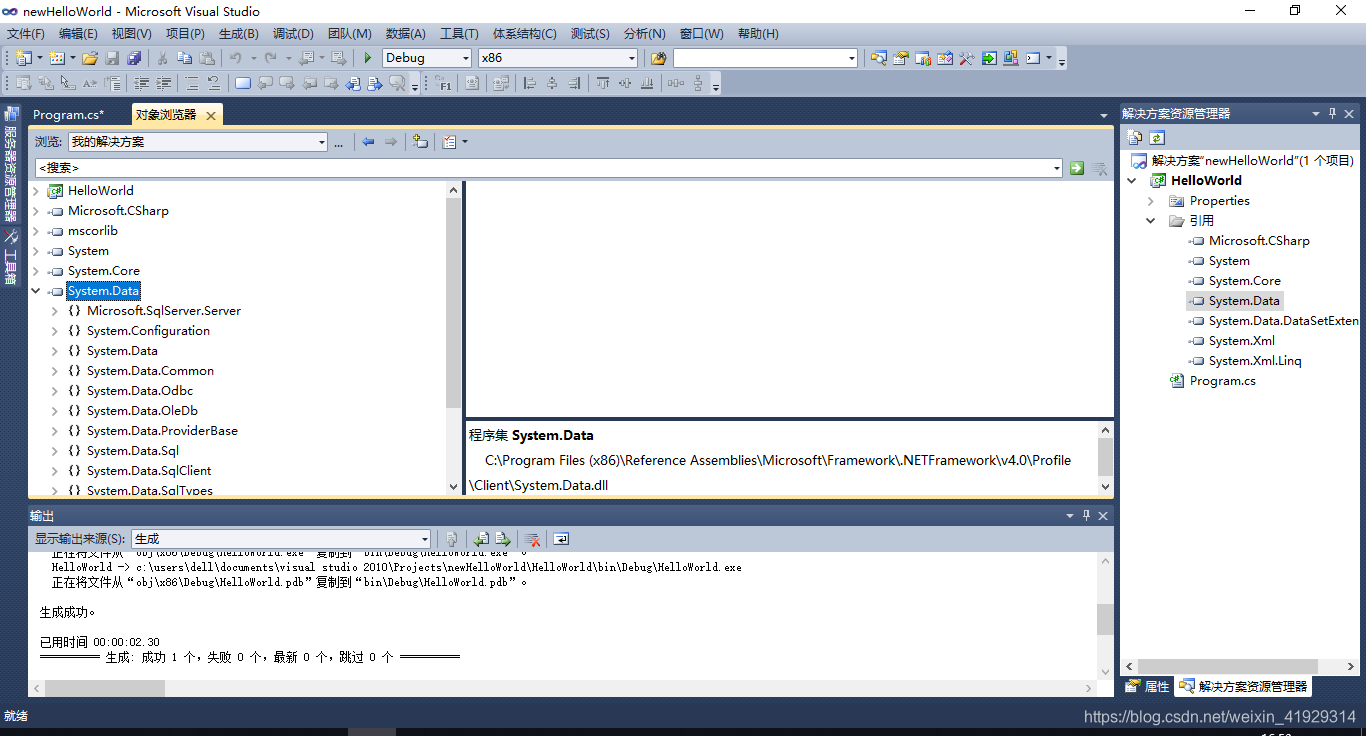Click the Redo arrow icon

270,58
